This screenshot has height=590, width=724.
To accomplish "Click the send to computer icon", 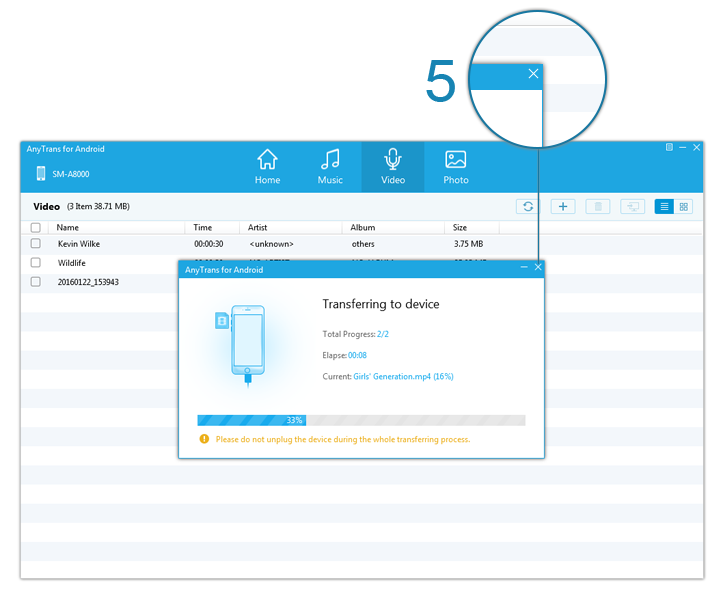I will [633, 206].
